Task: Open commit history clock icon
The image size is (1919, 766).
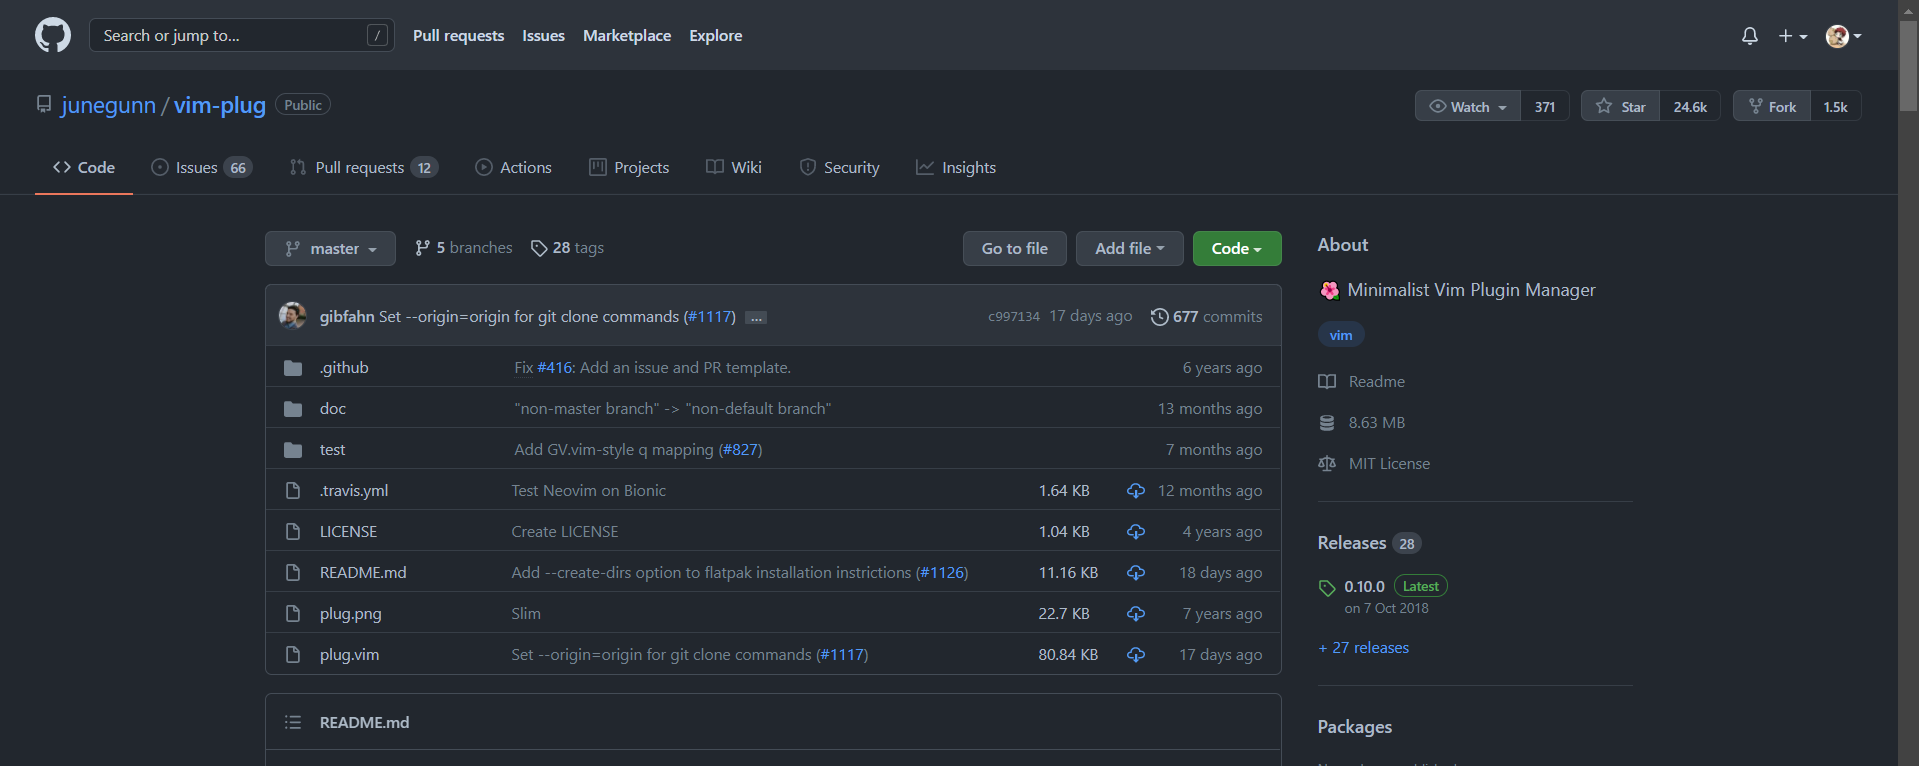Action: click(1159, 317)
